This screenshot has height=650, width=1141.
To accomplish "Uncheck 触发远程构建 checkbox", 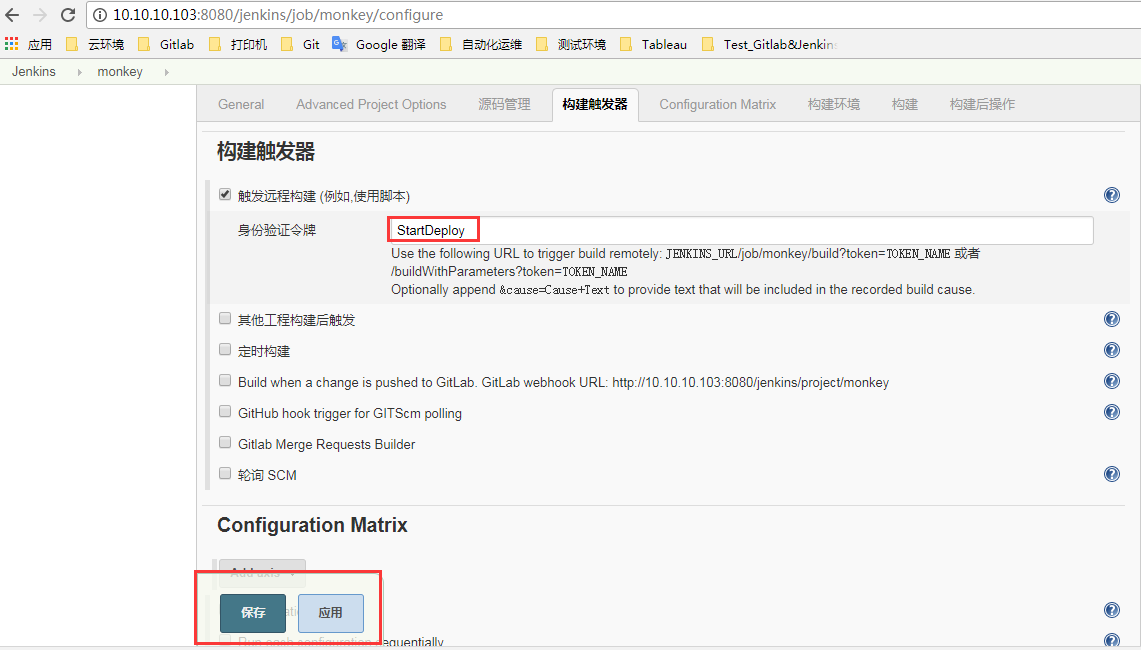I will (225, 194).
